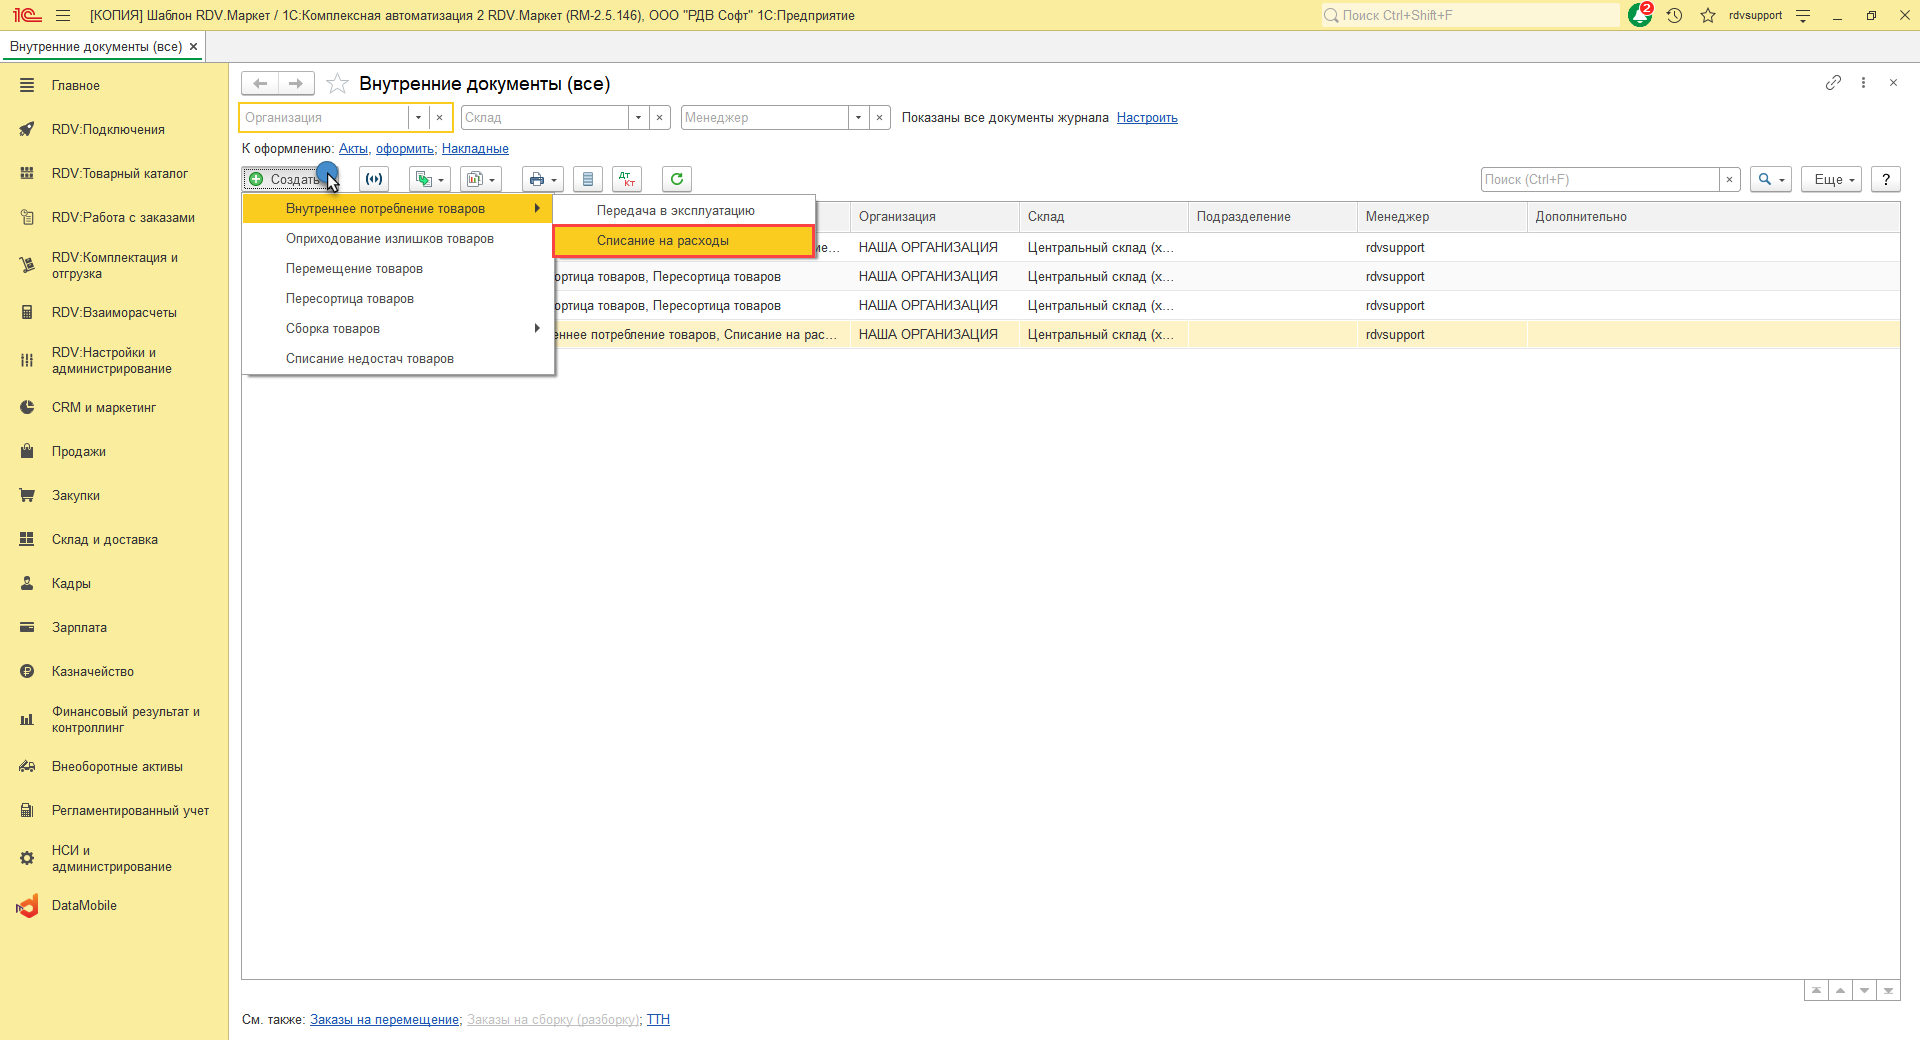Image resolution: width=1920 pixels, height=1040 pixels.
Task: Add page to favorites with star icon
Action: (x=338, y=84)
